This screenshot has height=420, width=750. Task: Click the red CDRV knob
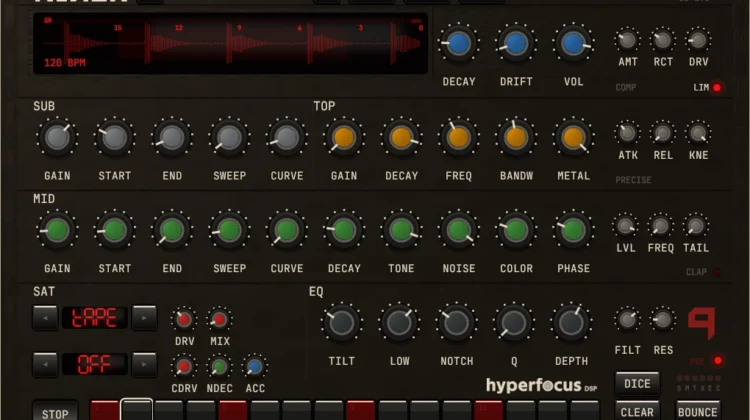click(x=184, y=367)
